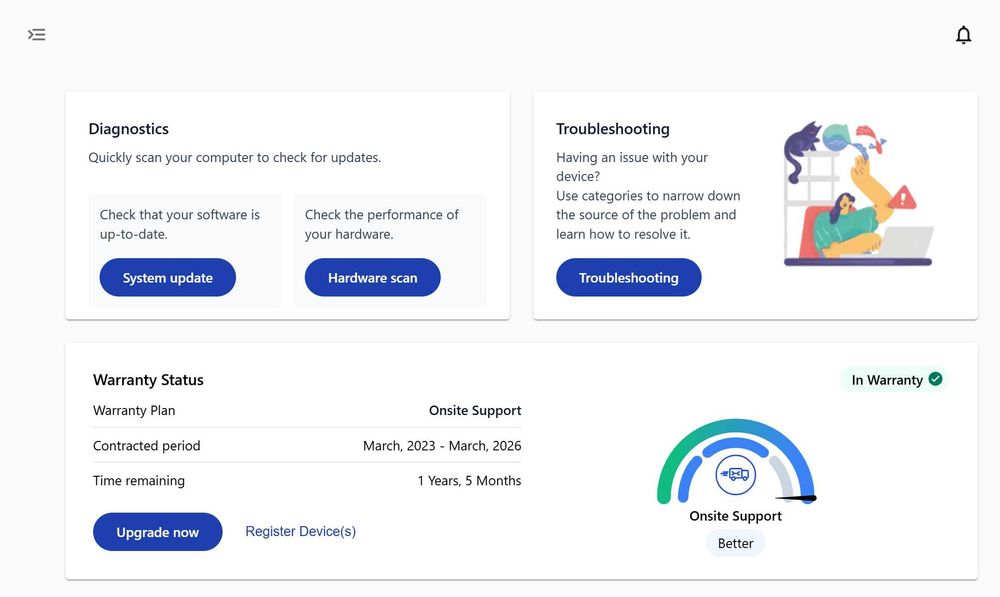Select the Warranty Plan row
This screenshot has width=1000, height=597.
click(x=306, y=410)
